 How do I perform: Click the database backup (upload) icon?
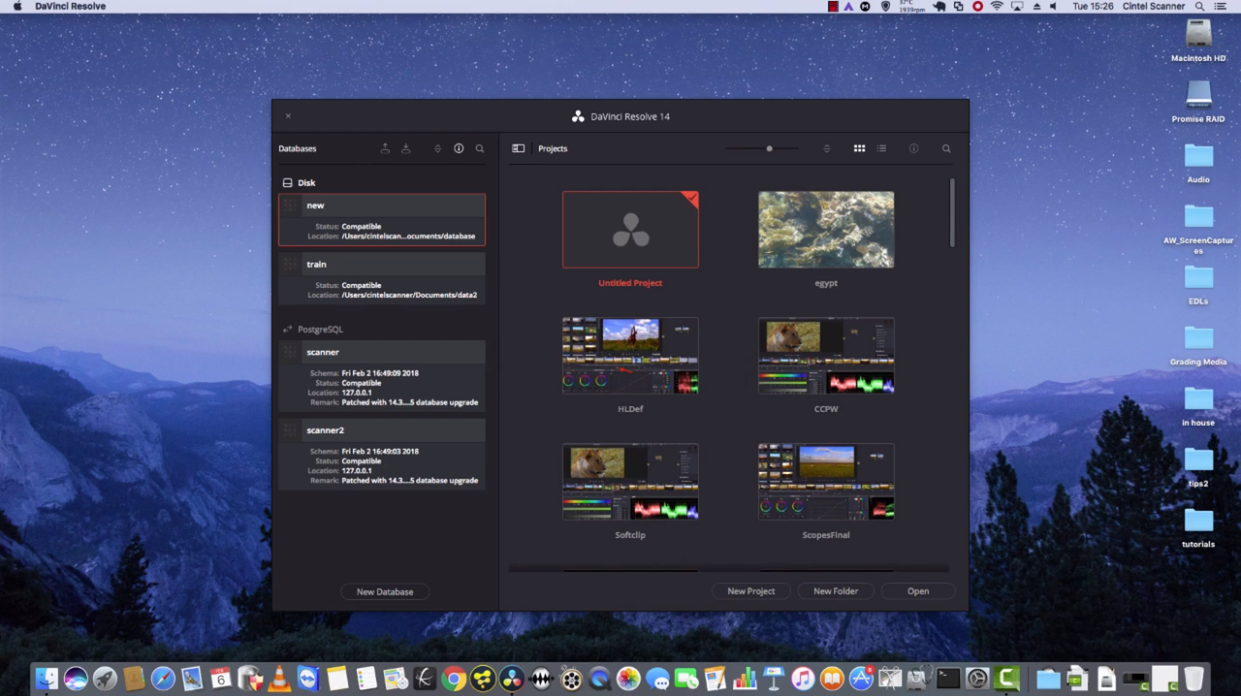click(x=385, y=148)
